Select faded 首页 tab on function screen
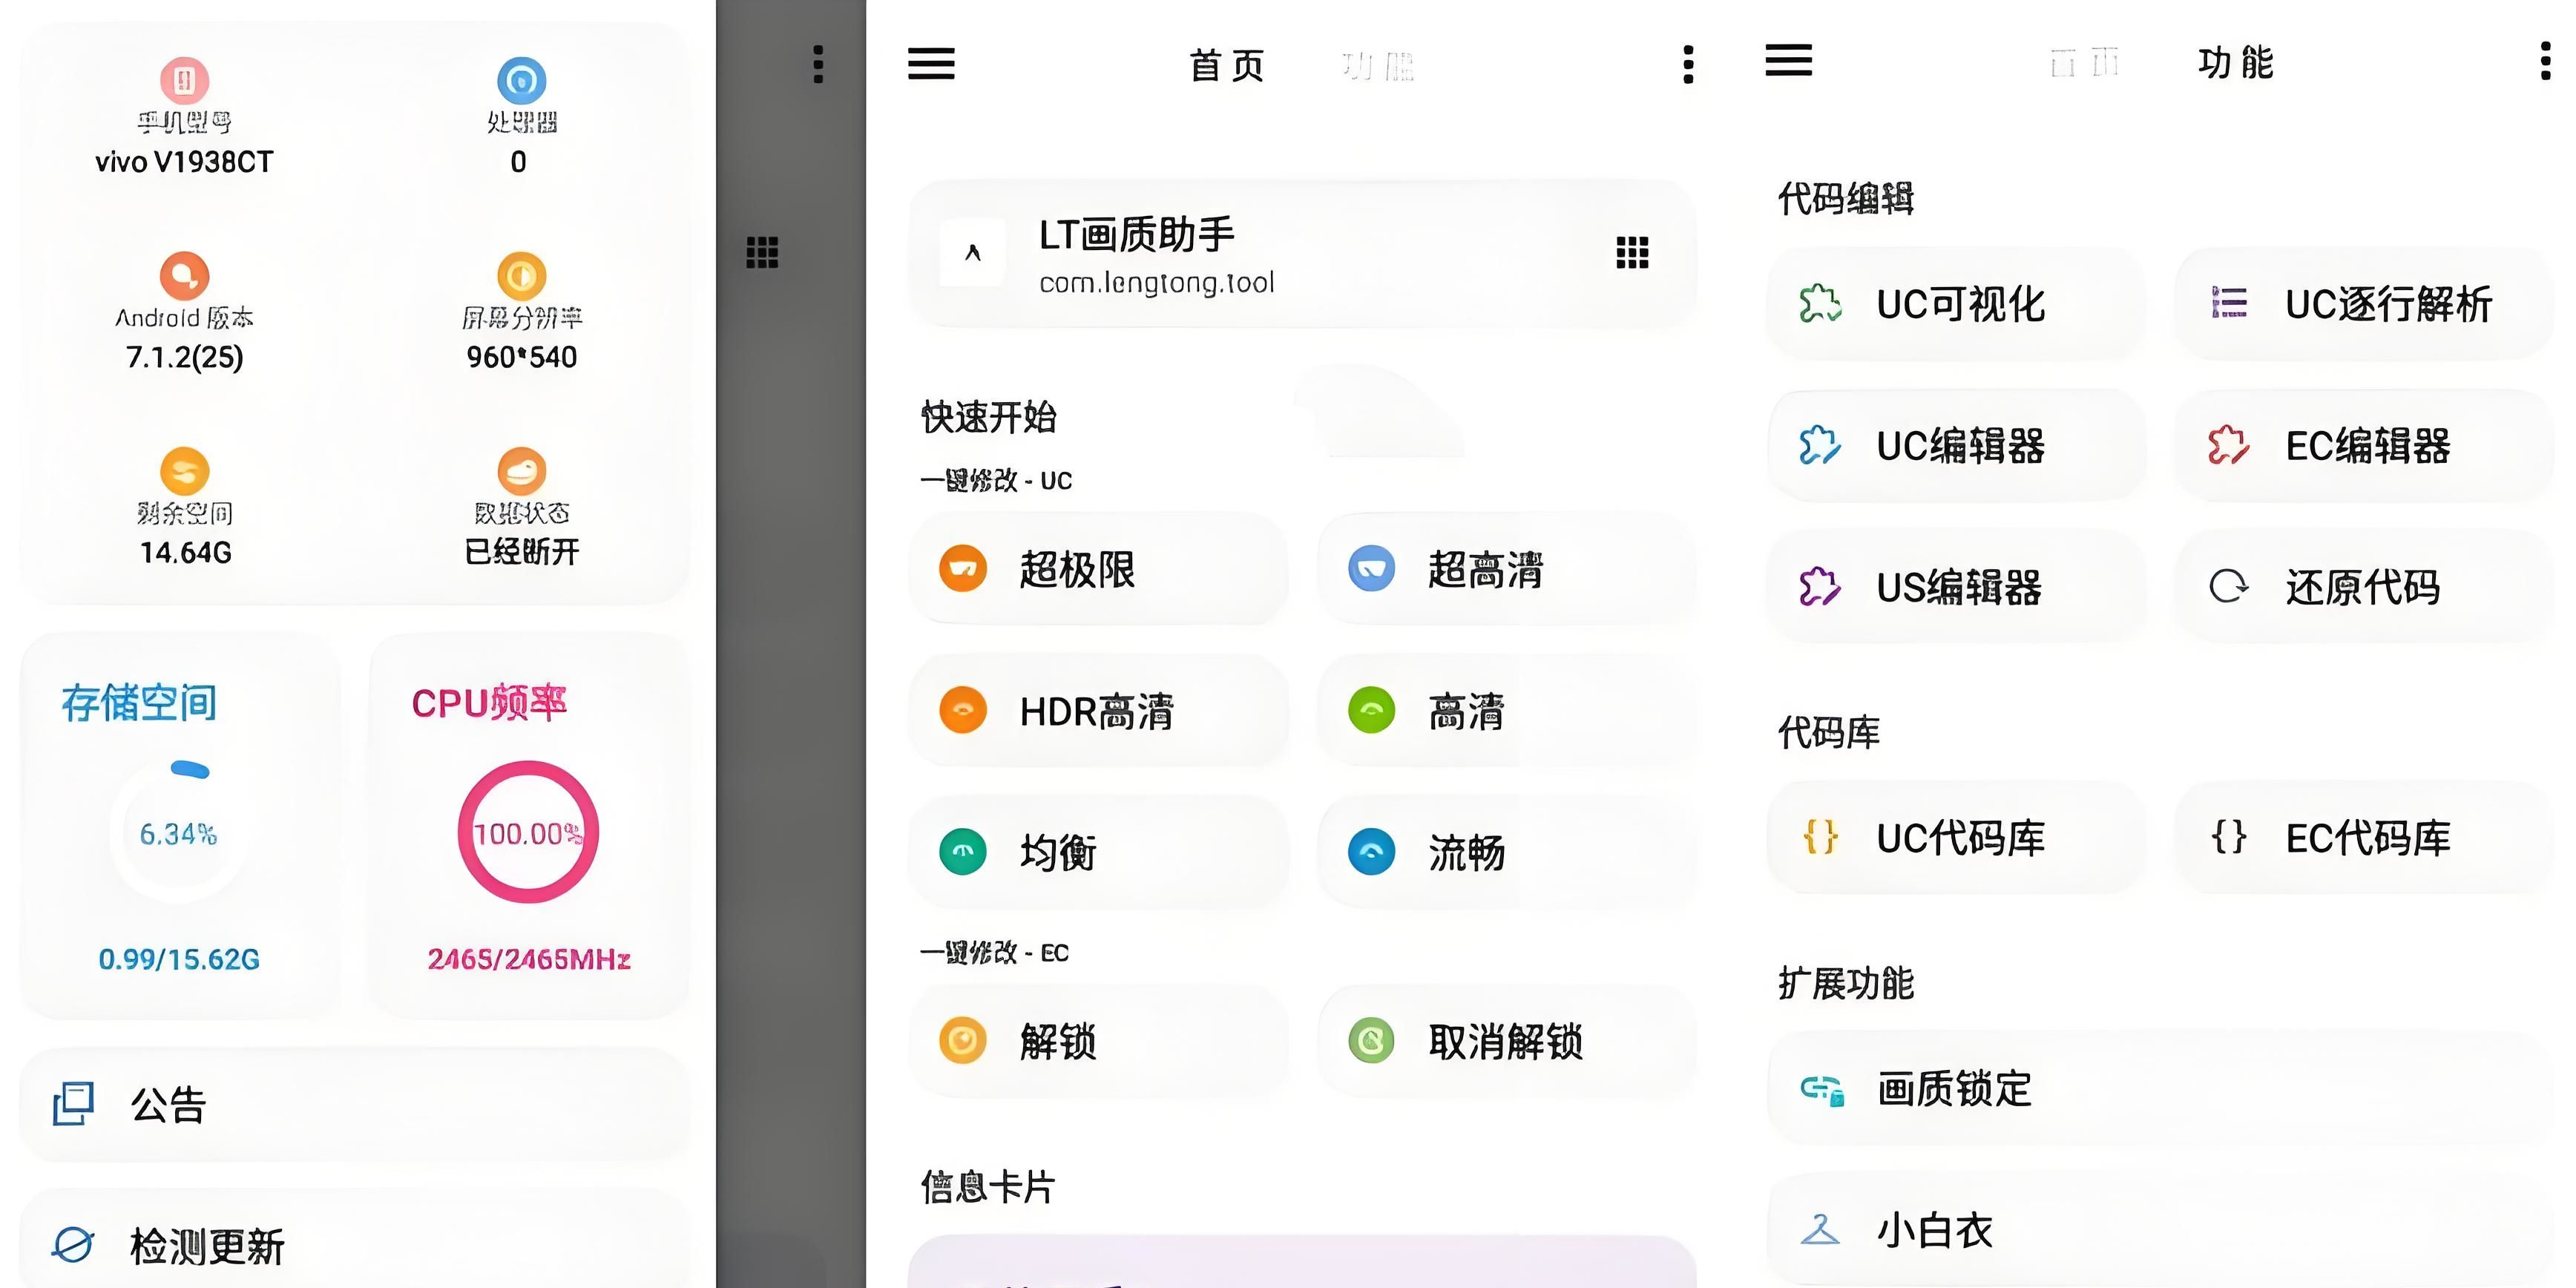The image size is (2576, 1288). [2084, 63]
